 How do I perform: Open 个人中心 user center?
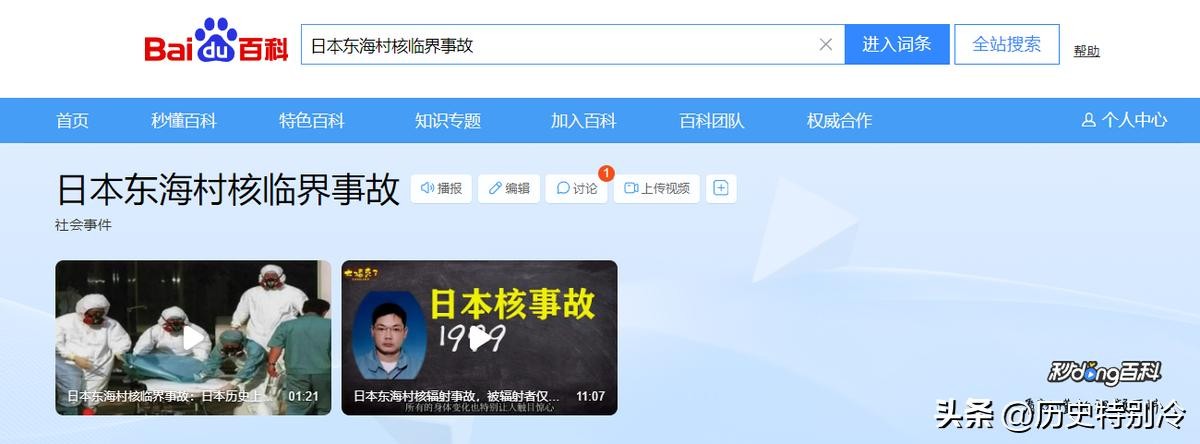click(x=1124, y=120)
